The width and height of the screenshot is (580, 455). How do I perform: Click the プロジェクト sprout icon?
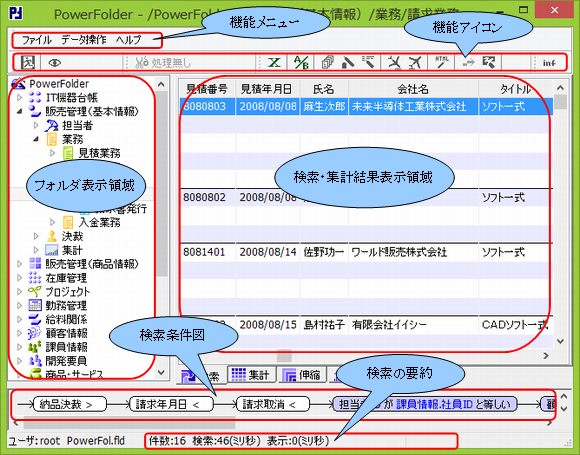click(x=35, y=291)
